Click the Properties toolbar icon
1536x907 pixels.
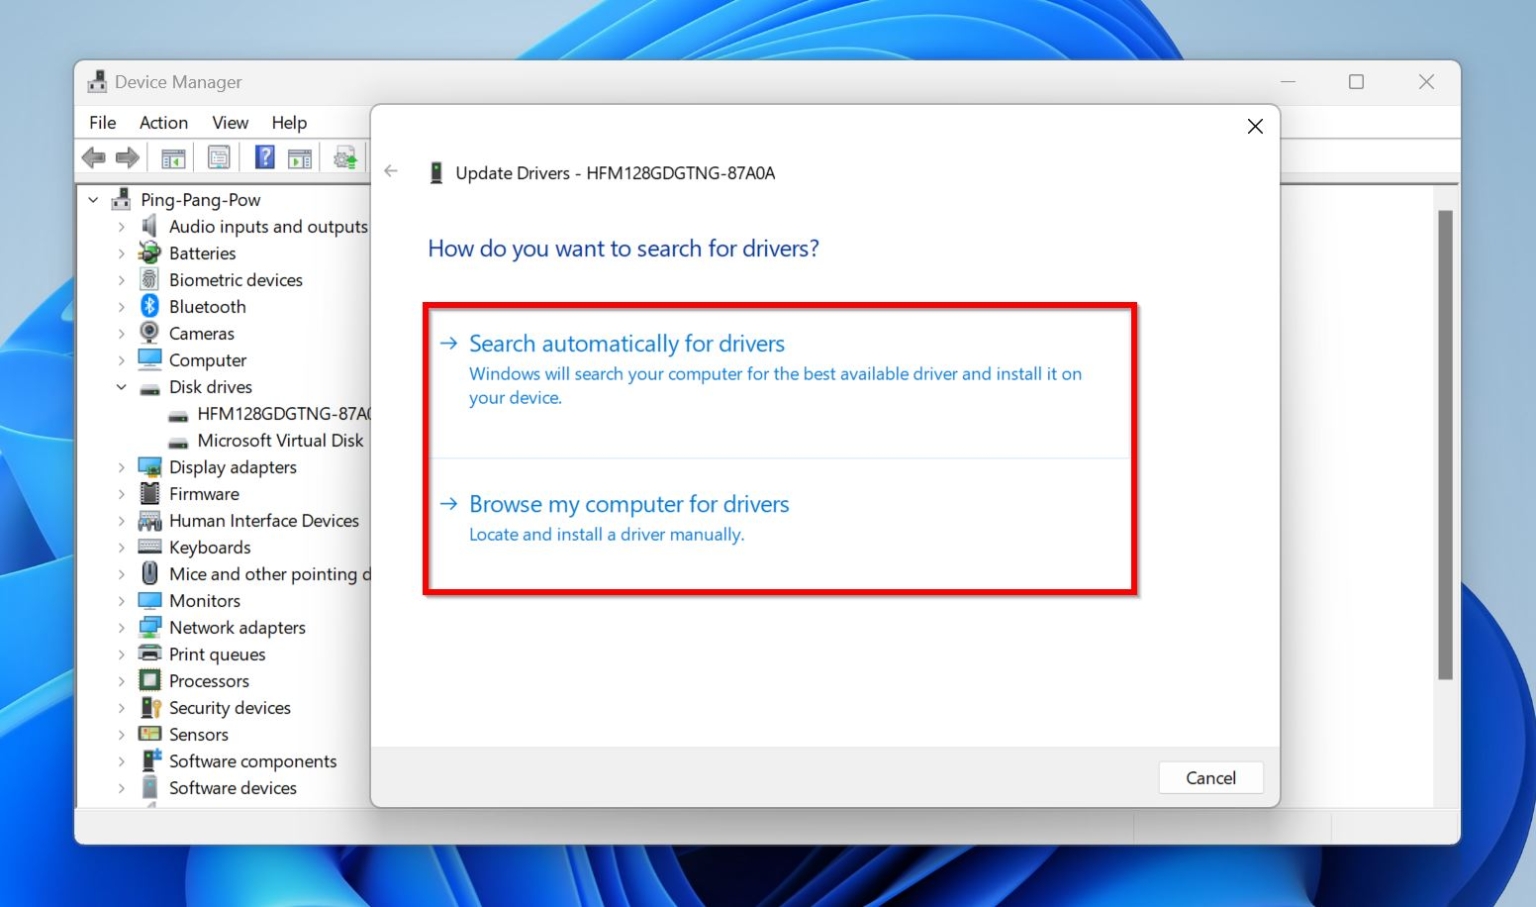coord(218,156)
